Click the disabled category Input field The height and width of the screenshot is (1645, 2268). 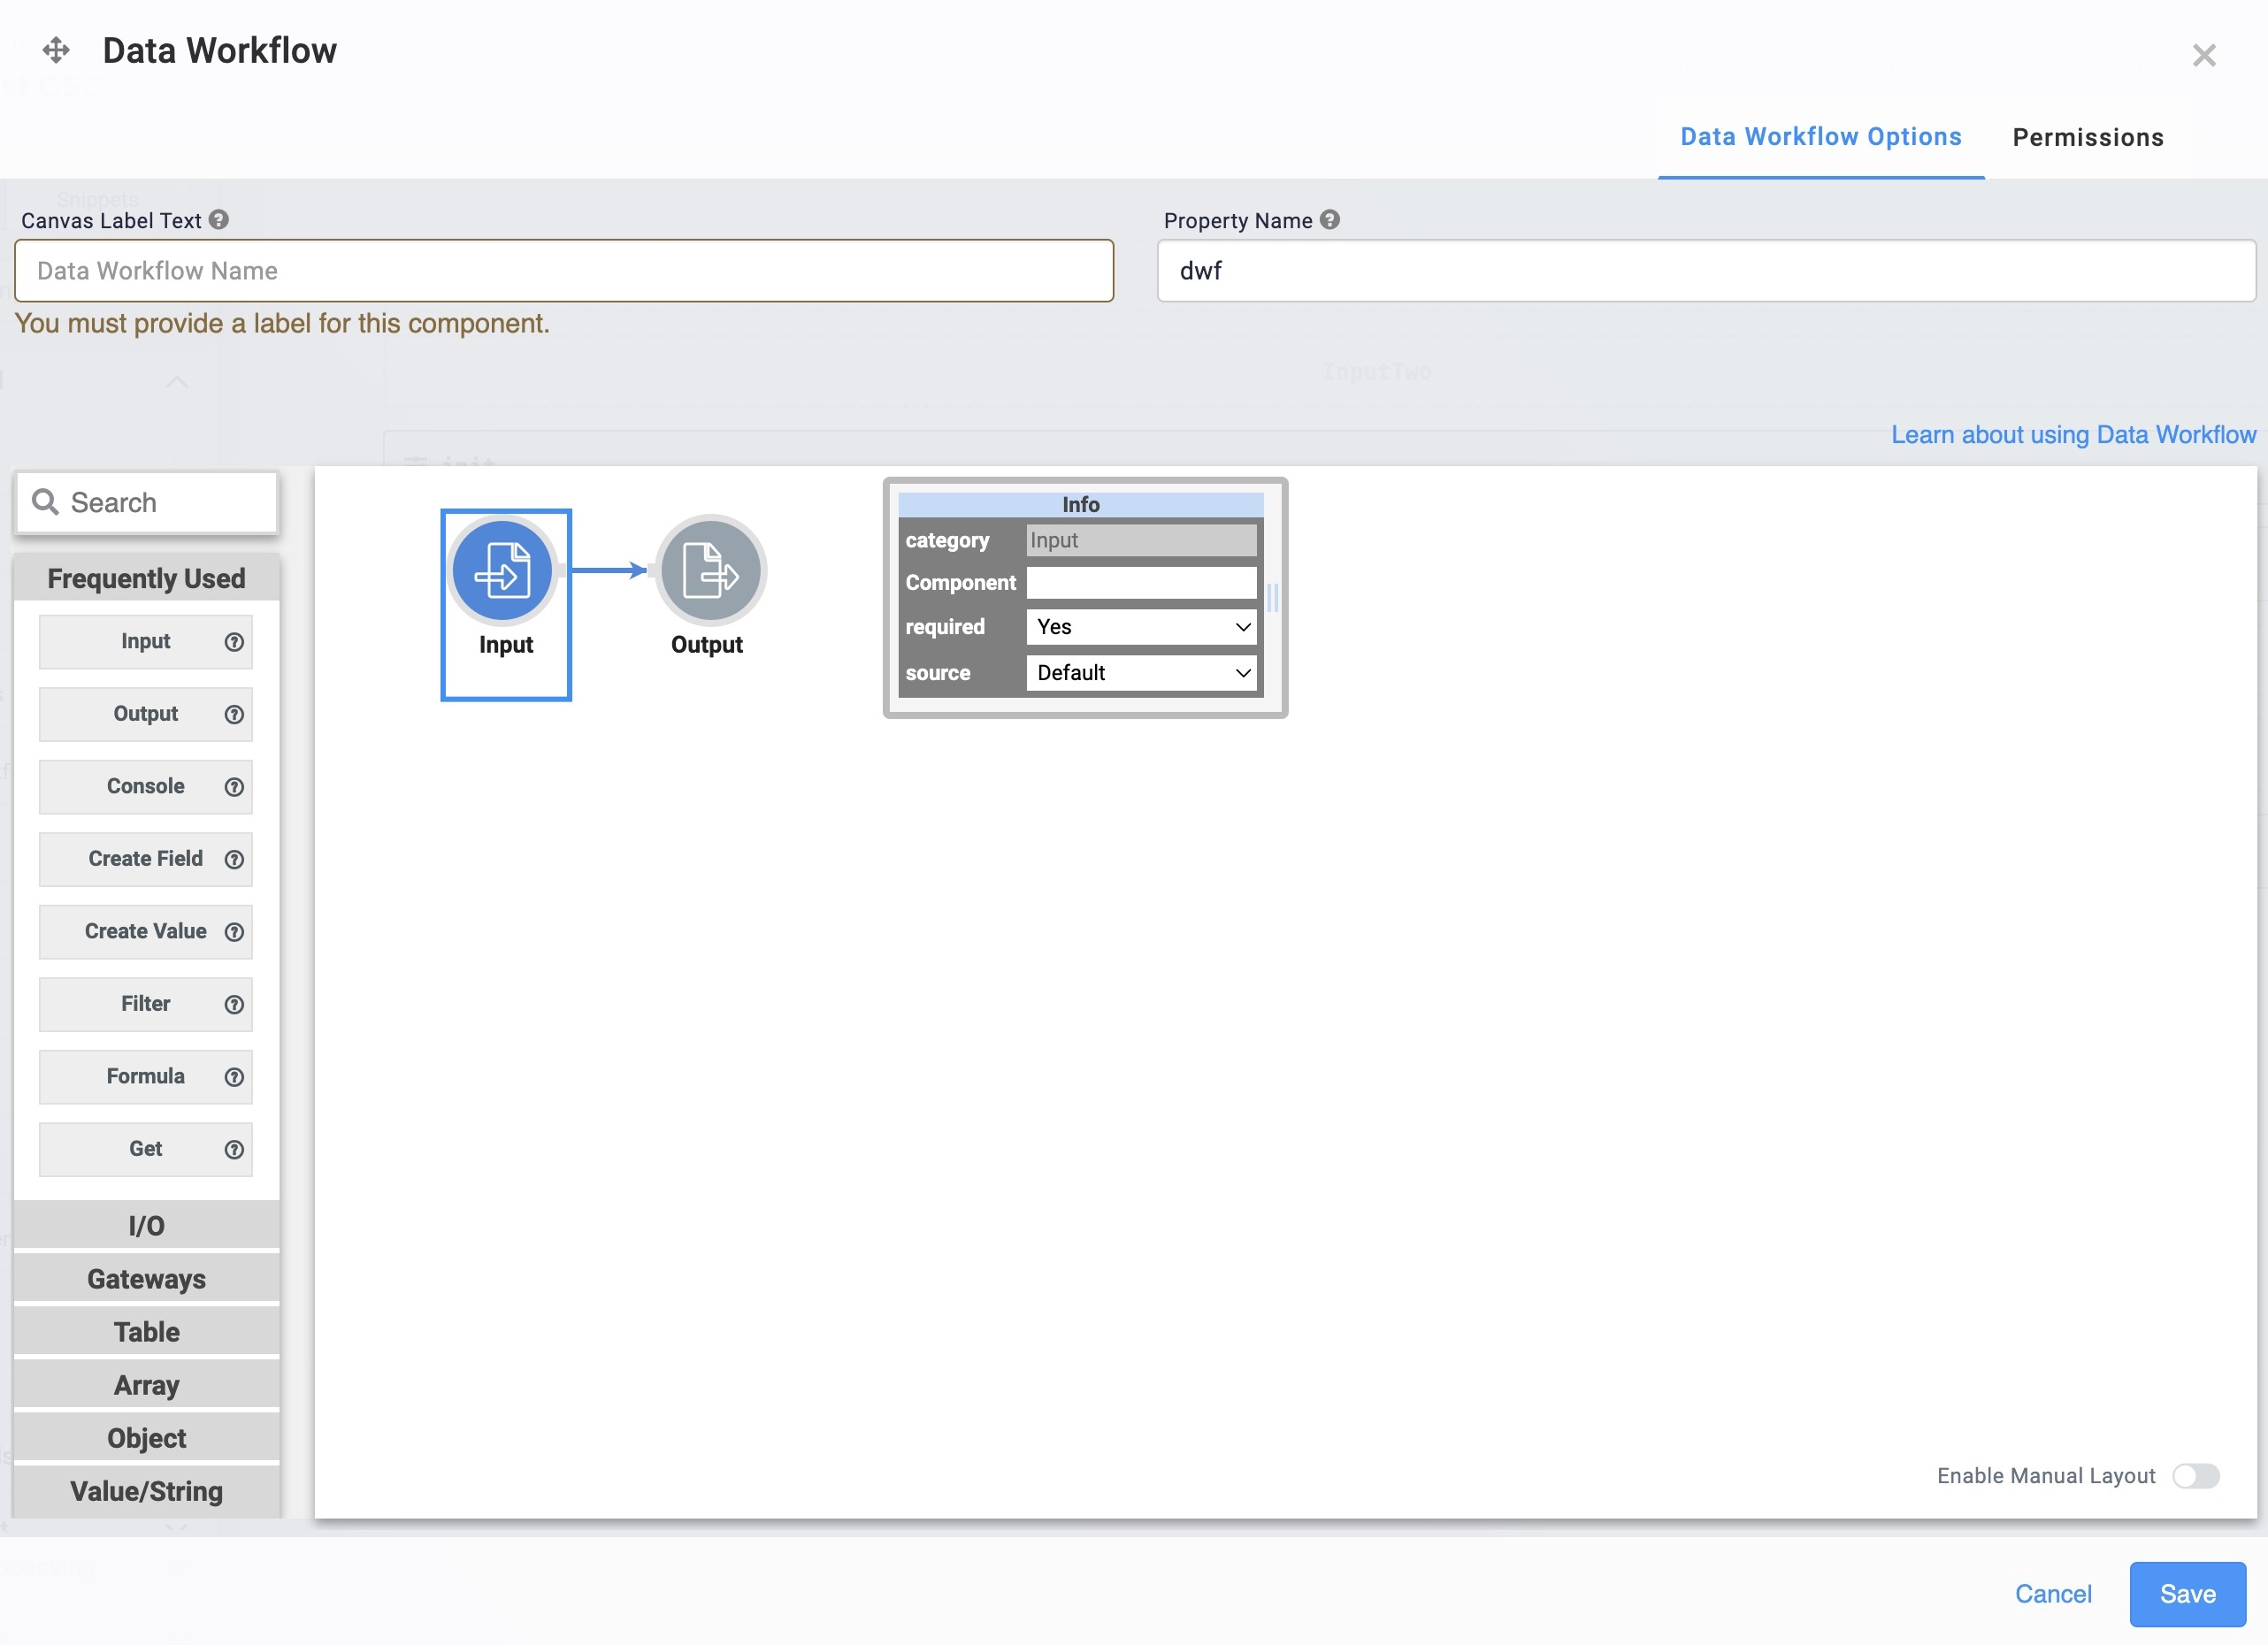point(1141,540)
